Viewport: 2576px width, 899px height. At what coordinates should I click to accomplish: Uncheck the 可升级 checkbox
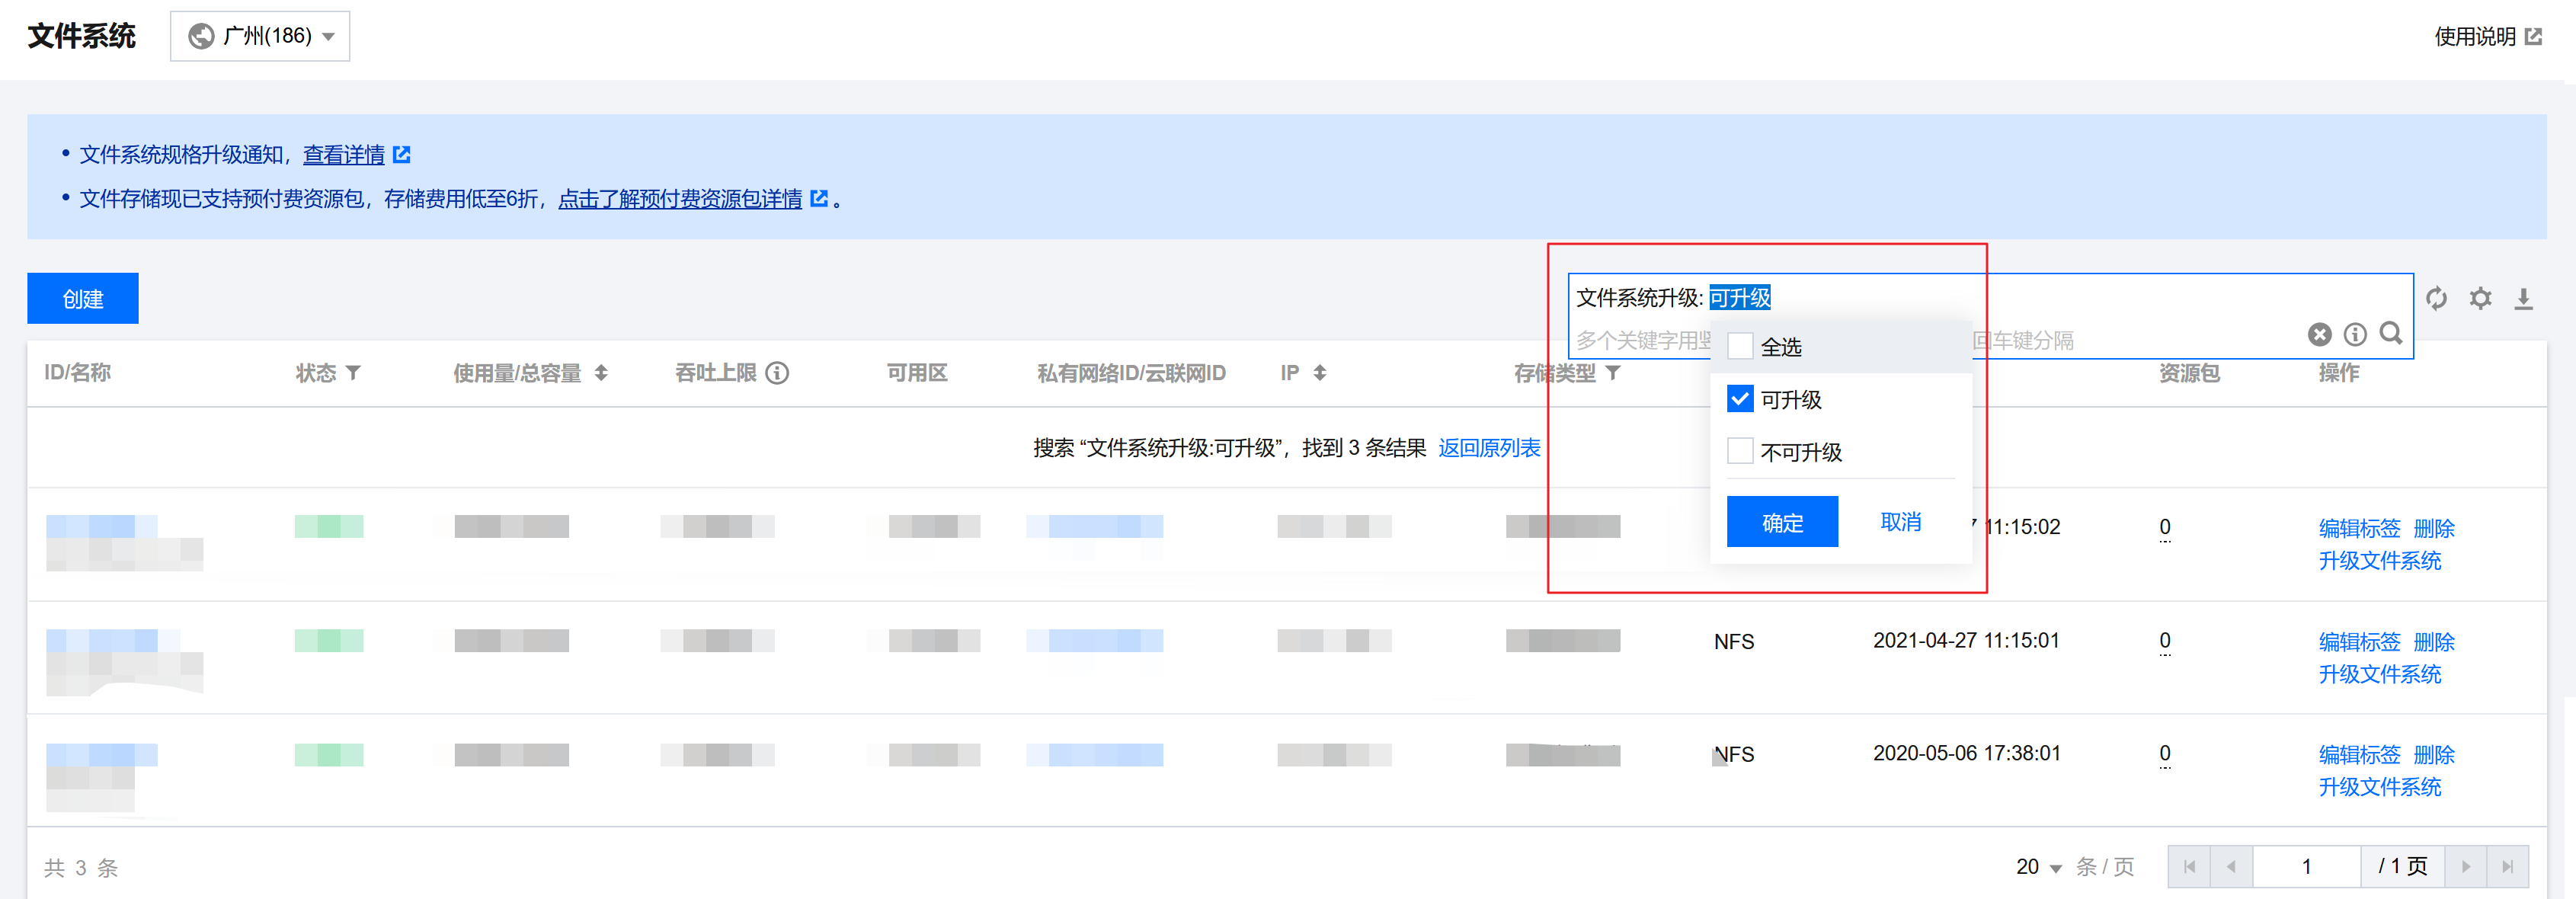[1740, 399]
